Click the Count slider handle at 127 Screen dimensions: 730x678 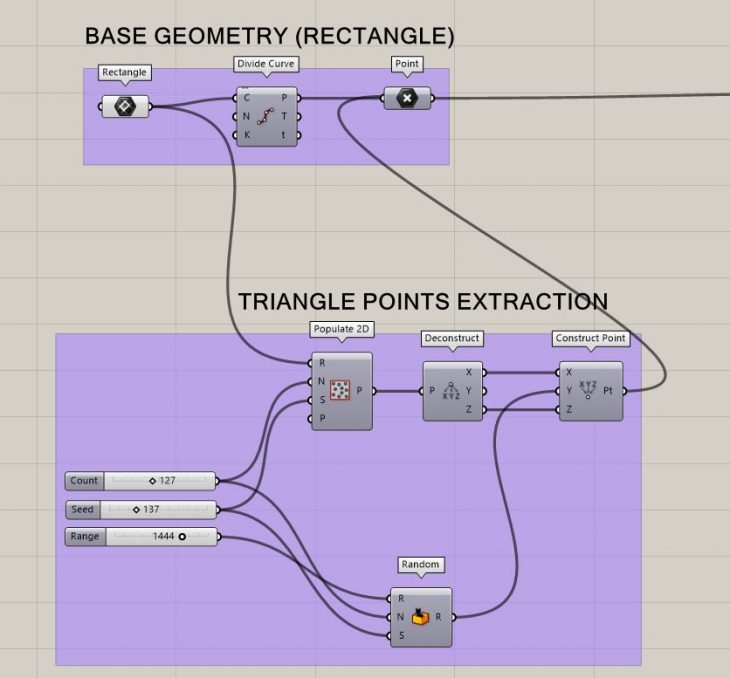[152, 481]
